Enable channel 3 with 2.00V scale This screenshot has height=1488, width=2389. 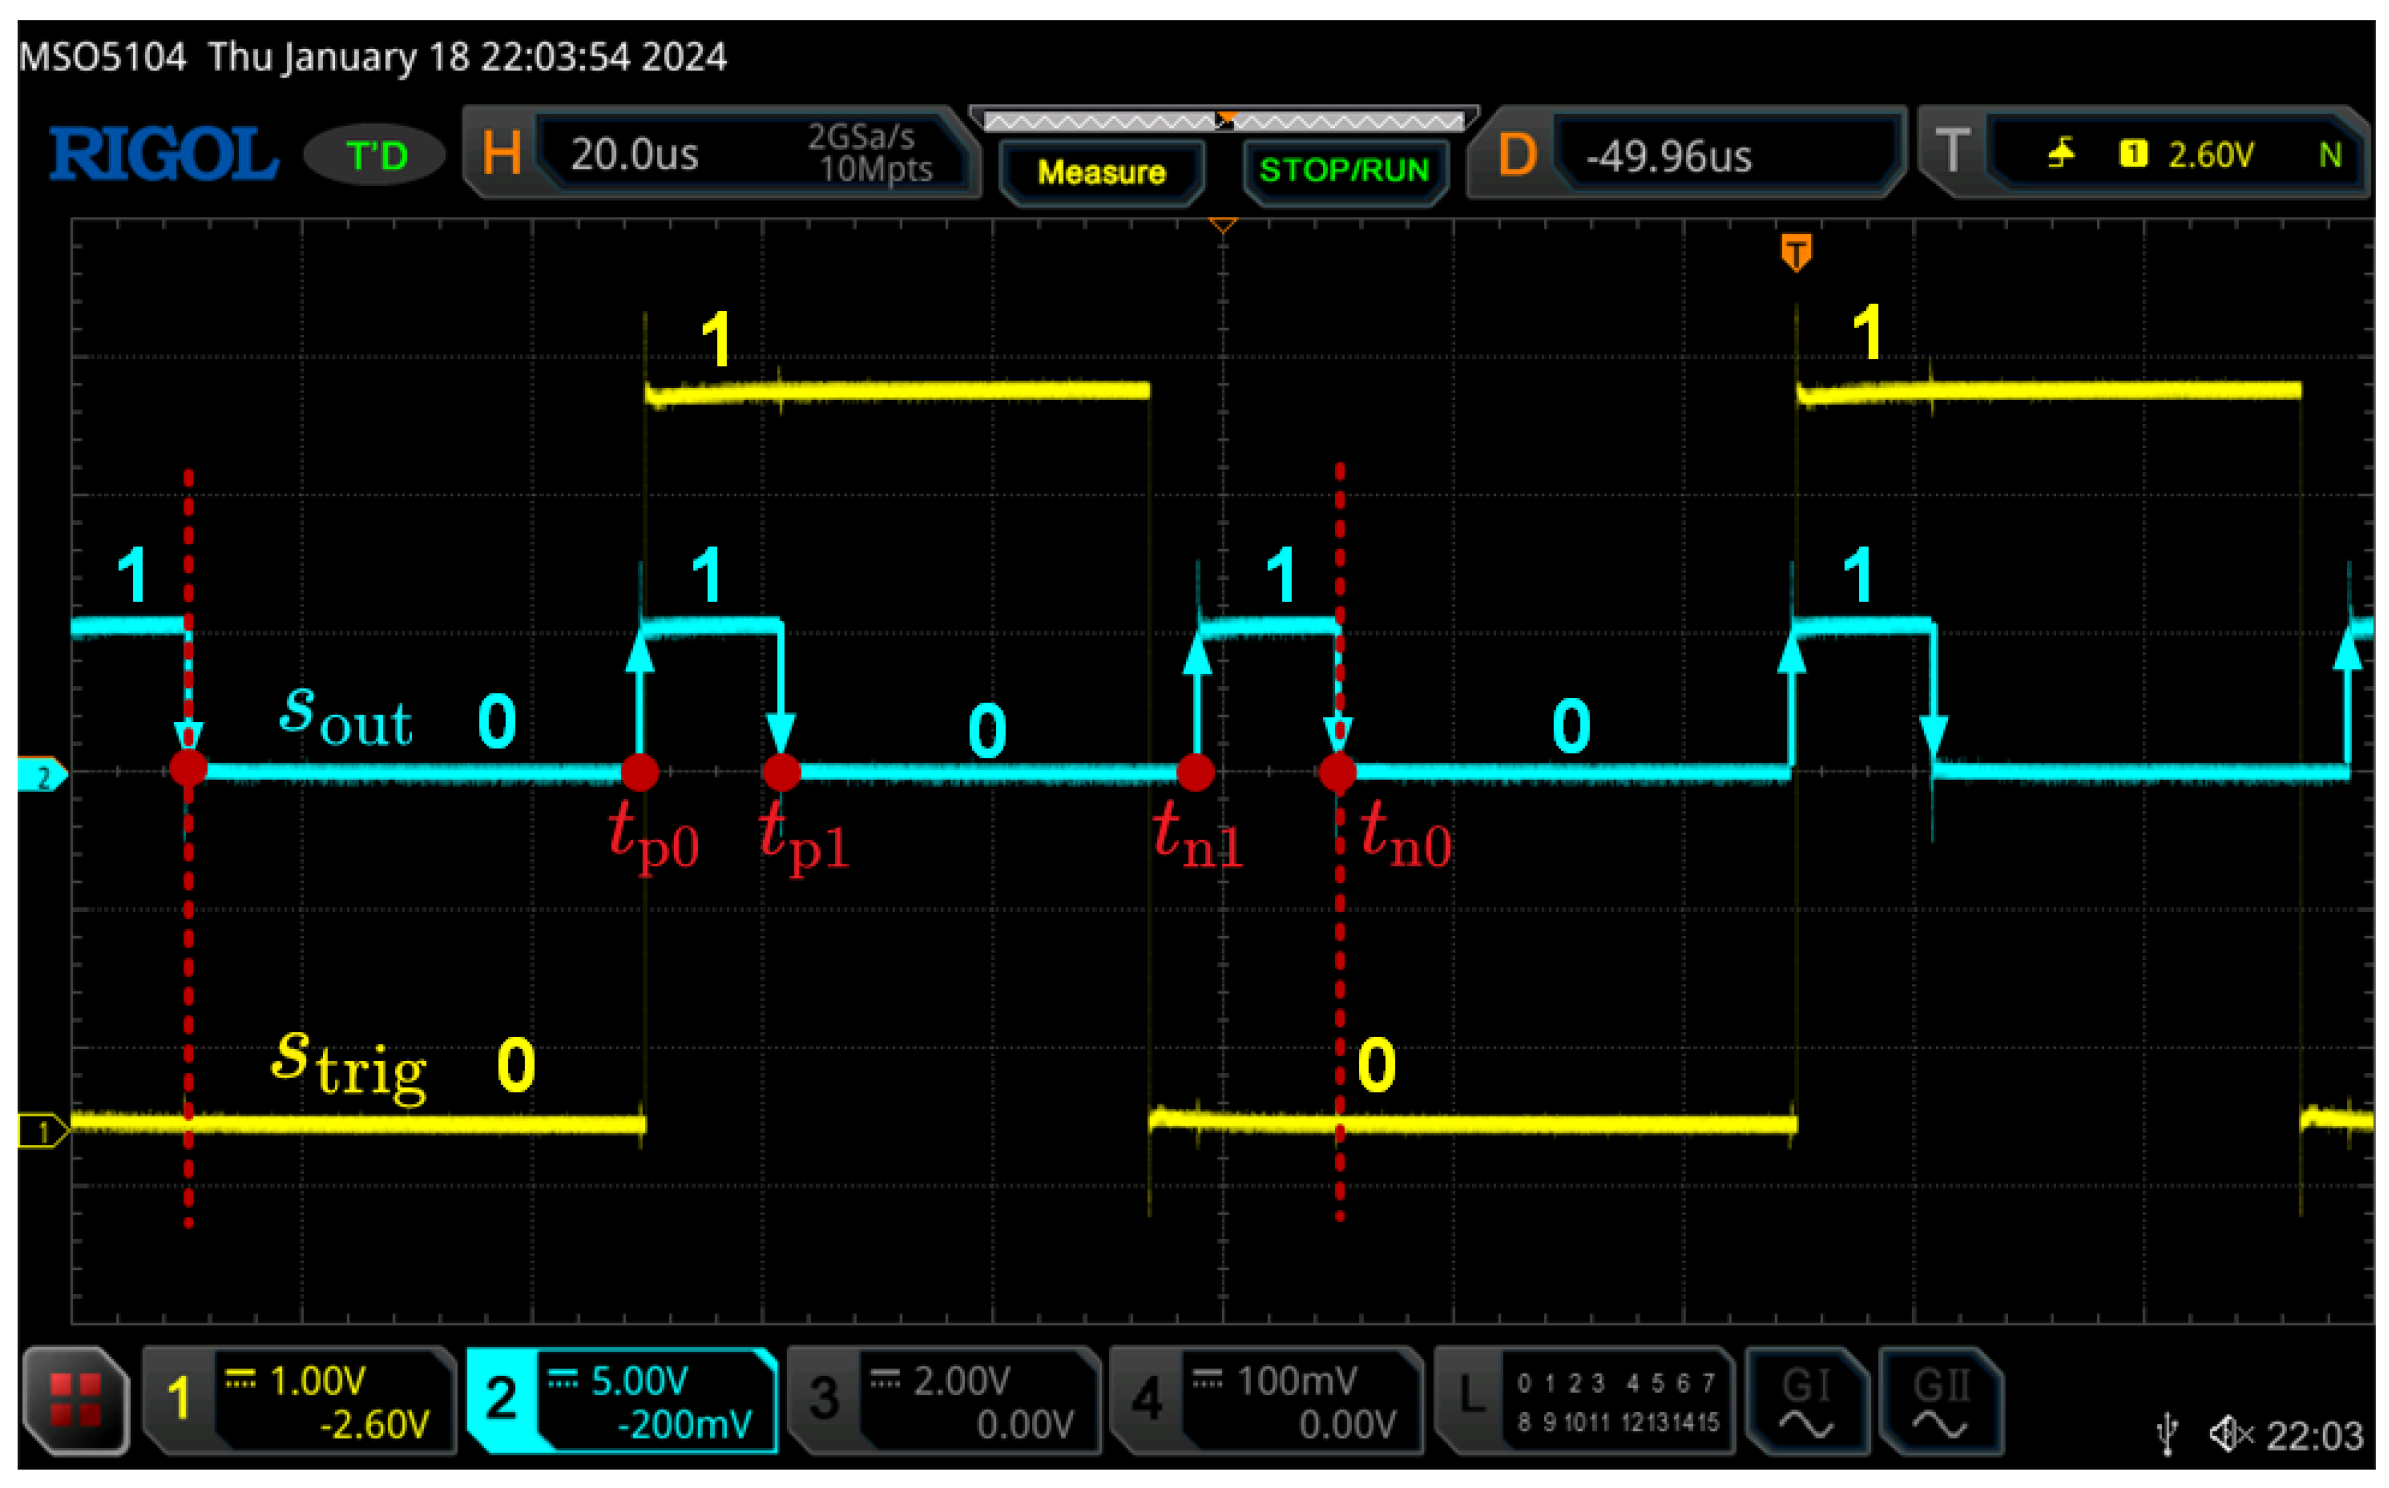[x=944, y=1400]
